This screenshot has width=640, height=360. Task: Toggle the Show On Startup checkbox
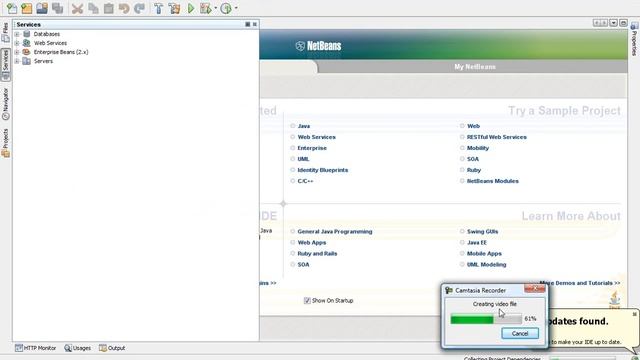click(307, 300)
